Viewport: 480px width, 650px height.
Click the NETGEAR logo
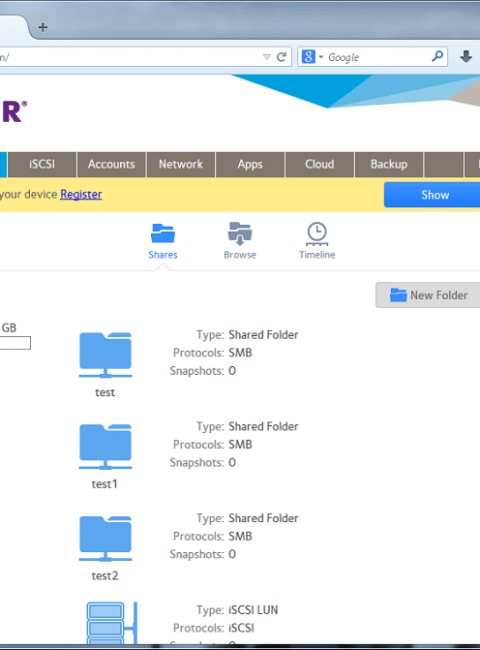tap(14, 111)
